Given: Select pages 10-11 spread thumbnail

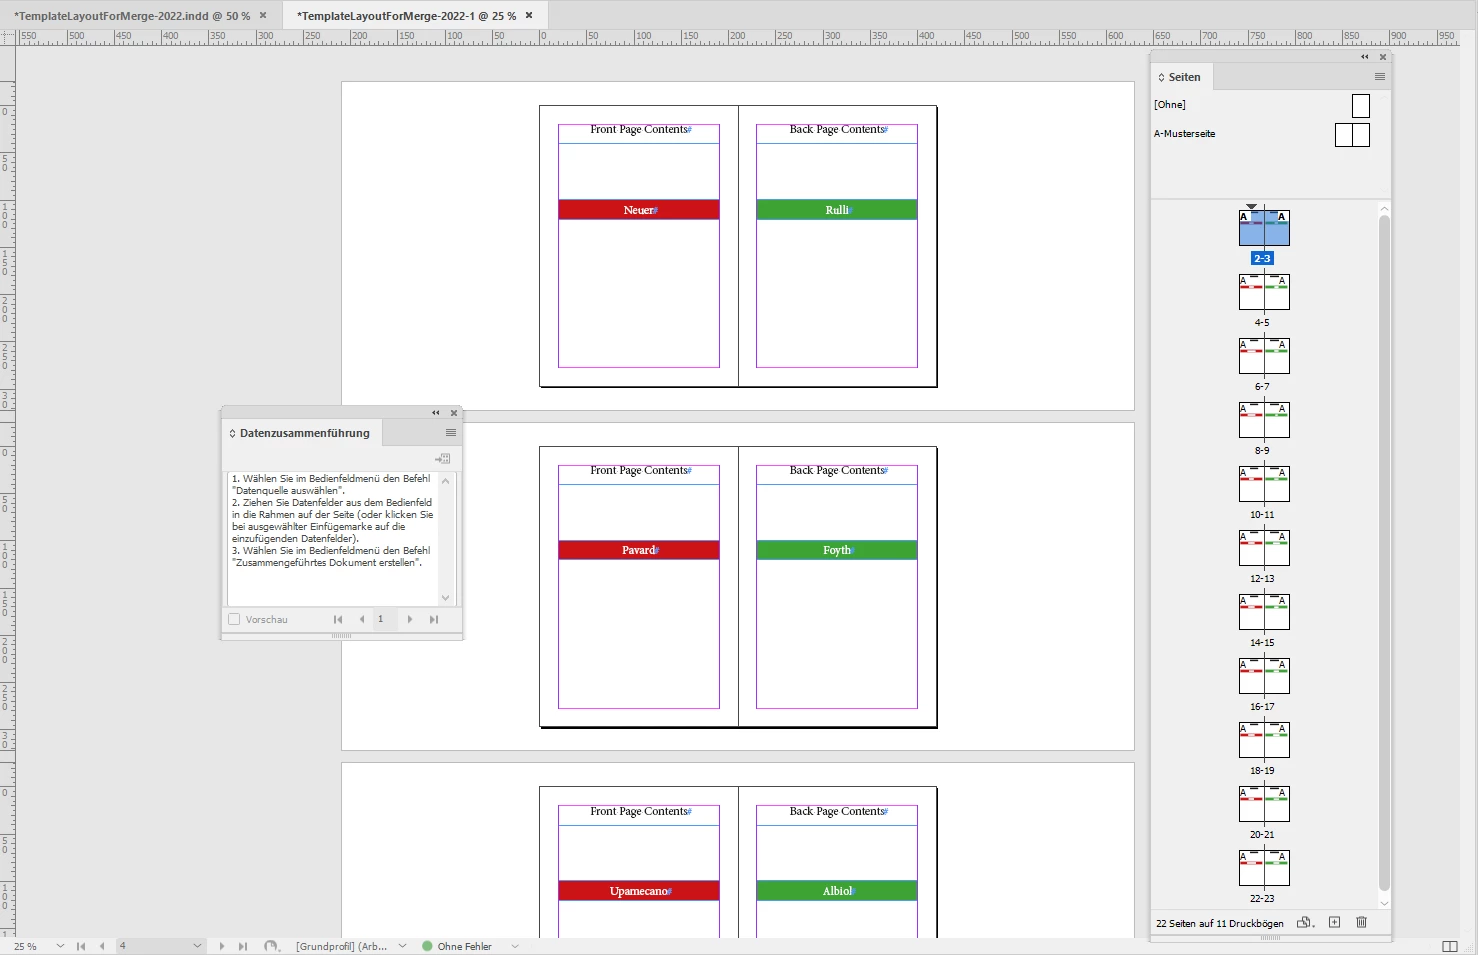Looking at the screenshot, I should click(1264, 484).
